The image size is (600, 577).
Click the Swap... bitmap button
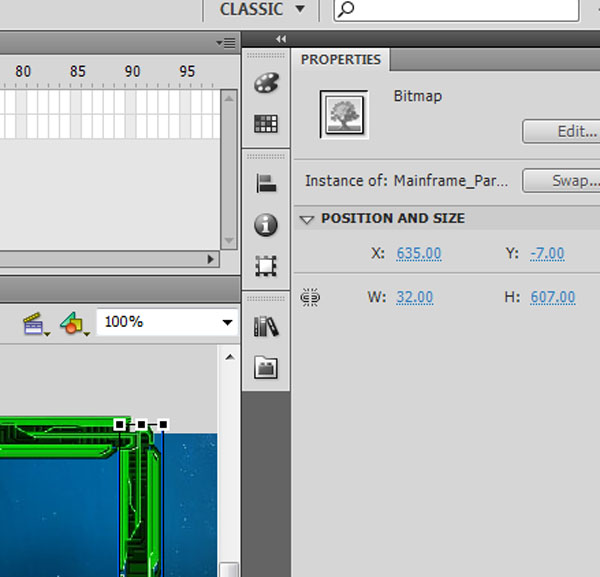561,181
